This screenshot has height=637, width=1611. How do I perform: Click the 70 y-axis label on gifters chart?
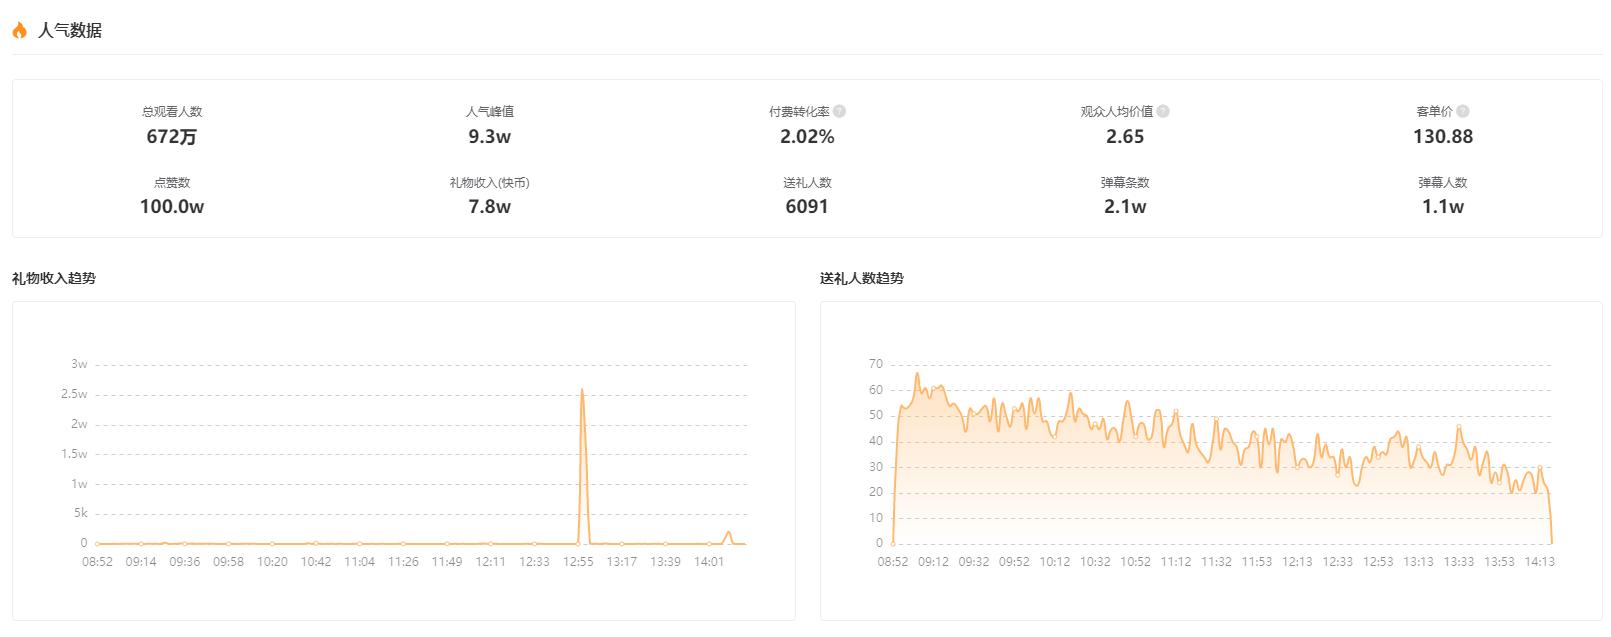click(x=876, y=364)
